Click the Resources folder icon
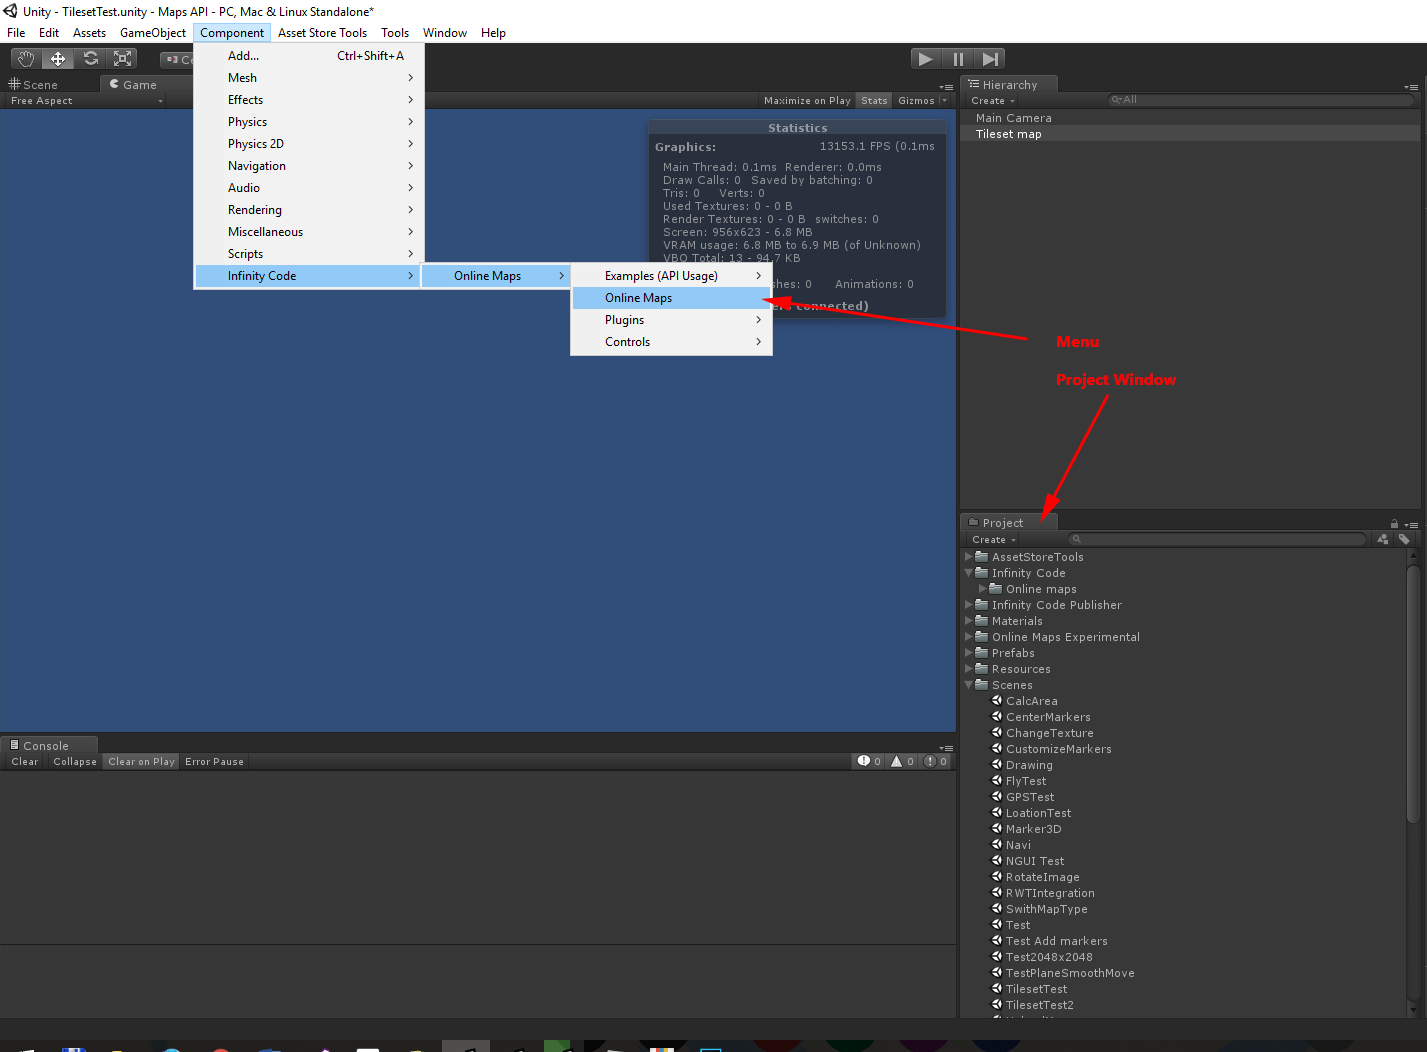1427x1052 pixels. 982,668
